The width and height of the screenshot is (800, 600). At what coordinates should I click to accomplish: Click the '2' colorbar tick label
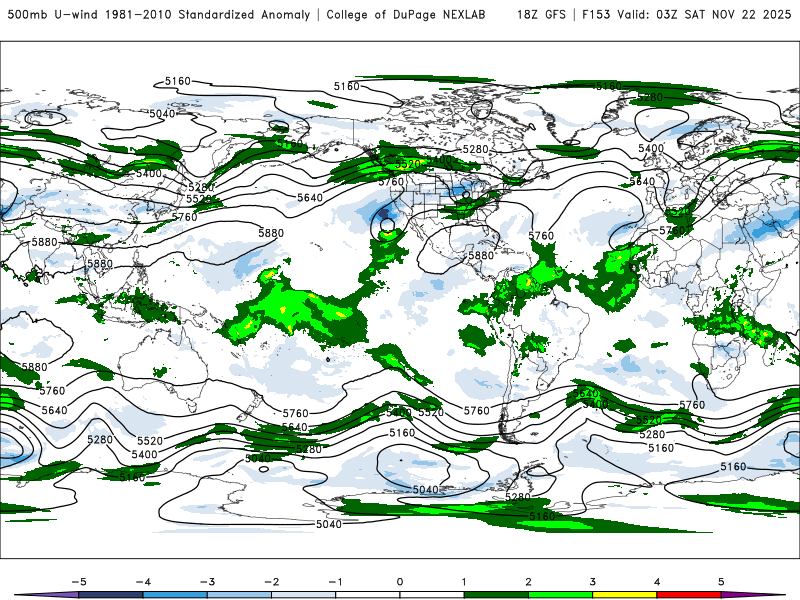pyautogui.click(x=529, y=582)
